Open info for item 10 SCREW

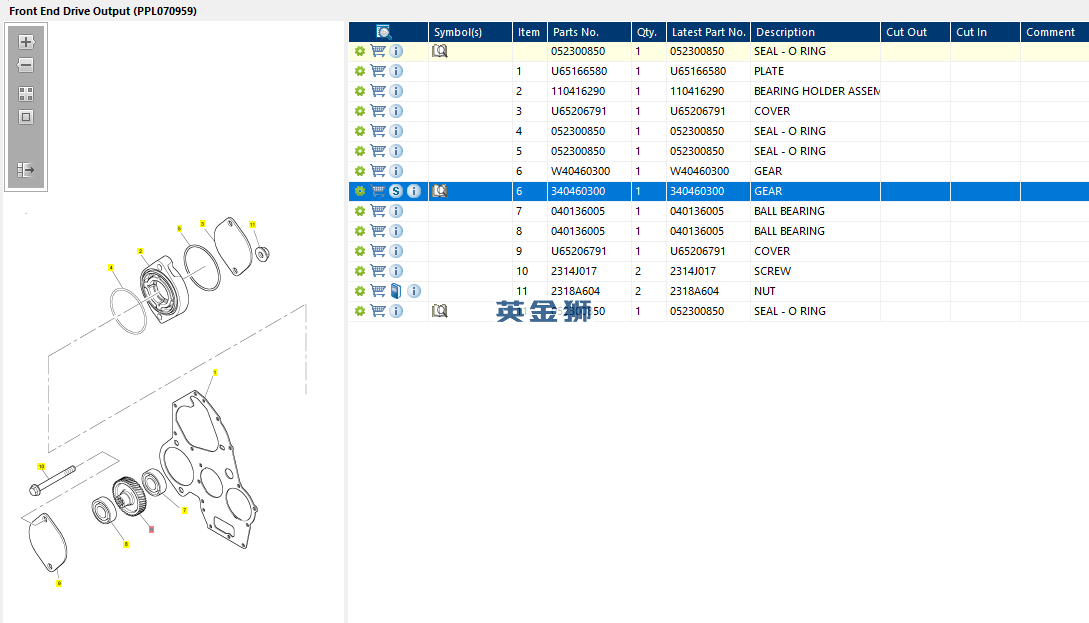396,271
